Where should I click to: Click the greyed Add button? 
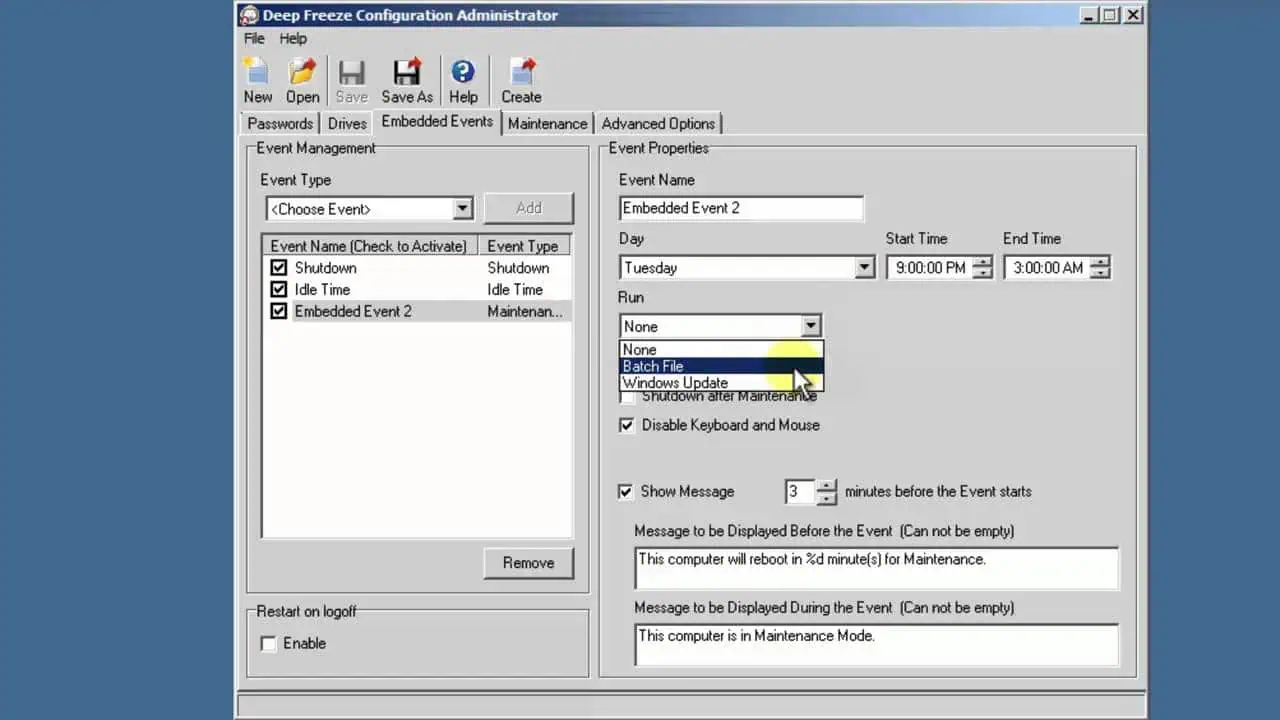pyautogui.click(x=528, y=208)
